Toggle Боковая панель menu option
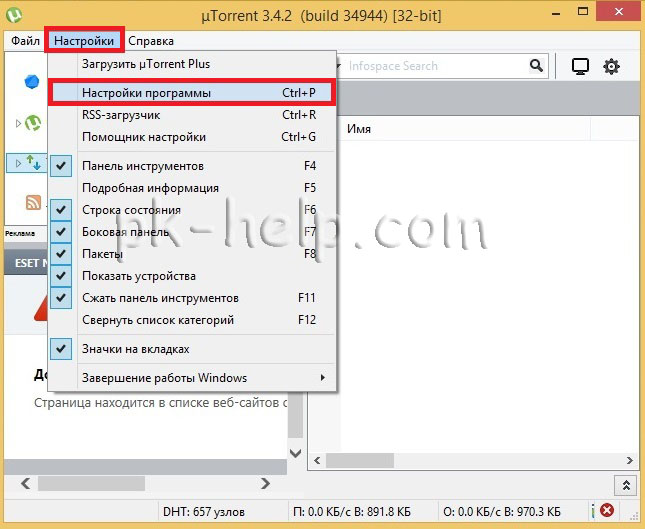This screenshot has width=645, height=529. [x=193, y=232]
